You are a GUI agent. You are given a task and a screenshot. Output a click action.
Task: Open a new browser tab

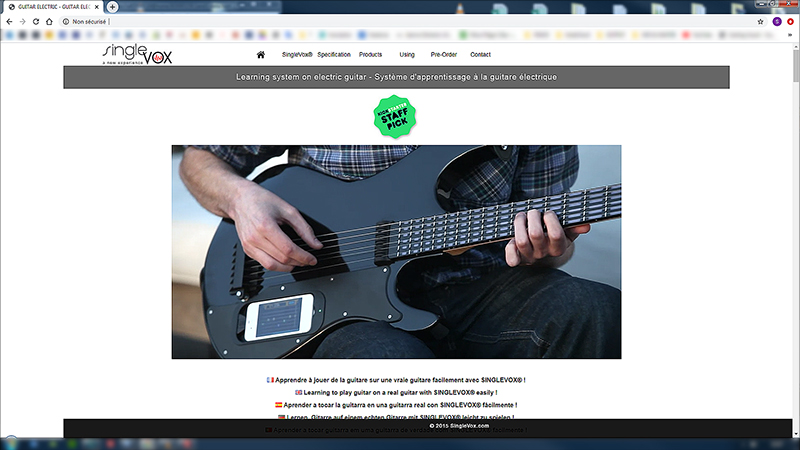(113, 6)
